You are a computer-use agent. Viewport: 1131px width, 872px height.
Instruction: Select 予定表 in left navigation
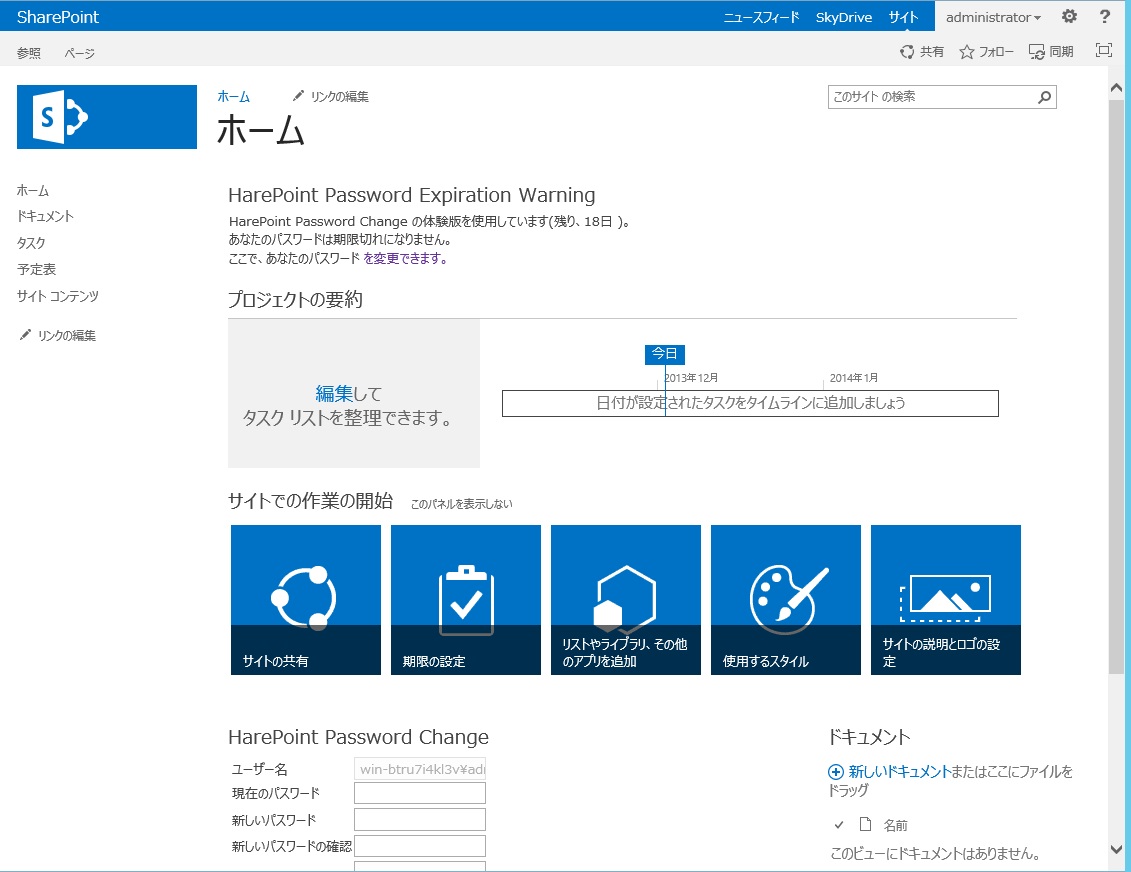[x=37, y=269]
